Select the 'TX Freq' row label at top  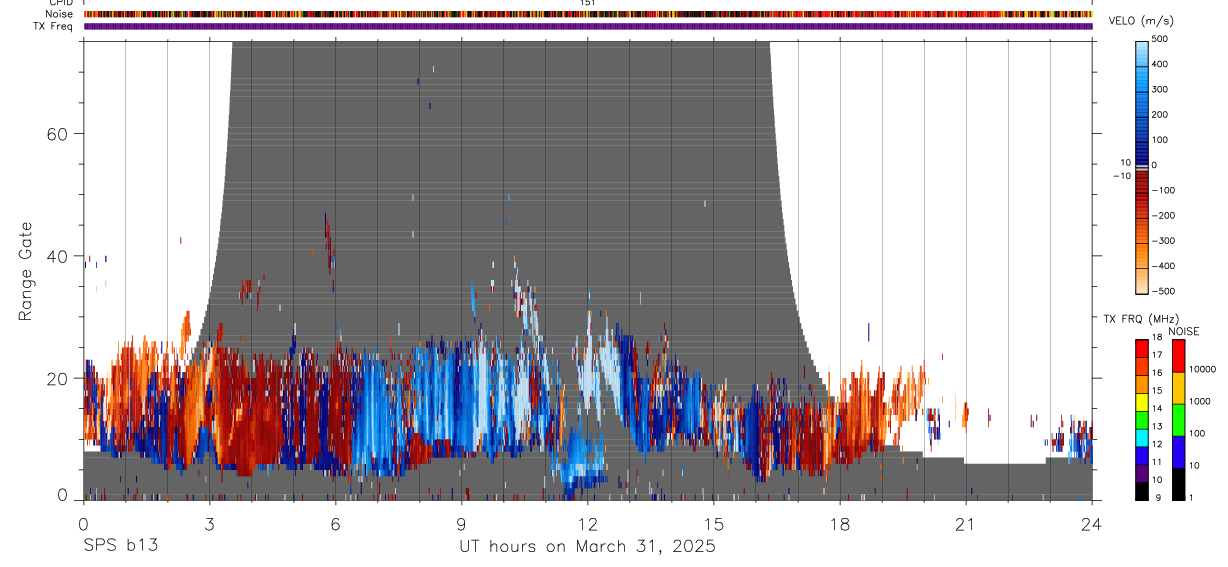(x=54, y=26)
